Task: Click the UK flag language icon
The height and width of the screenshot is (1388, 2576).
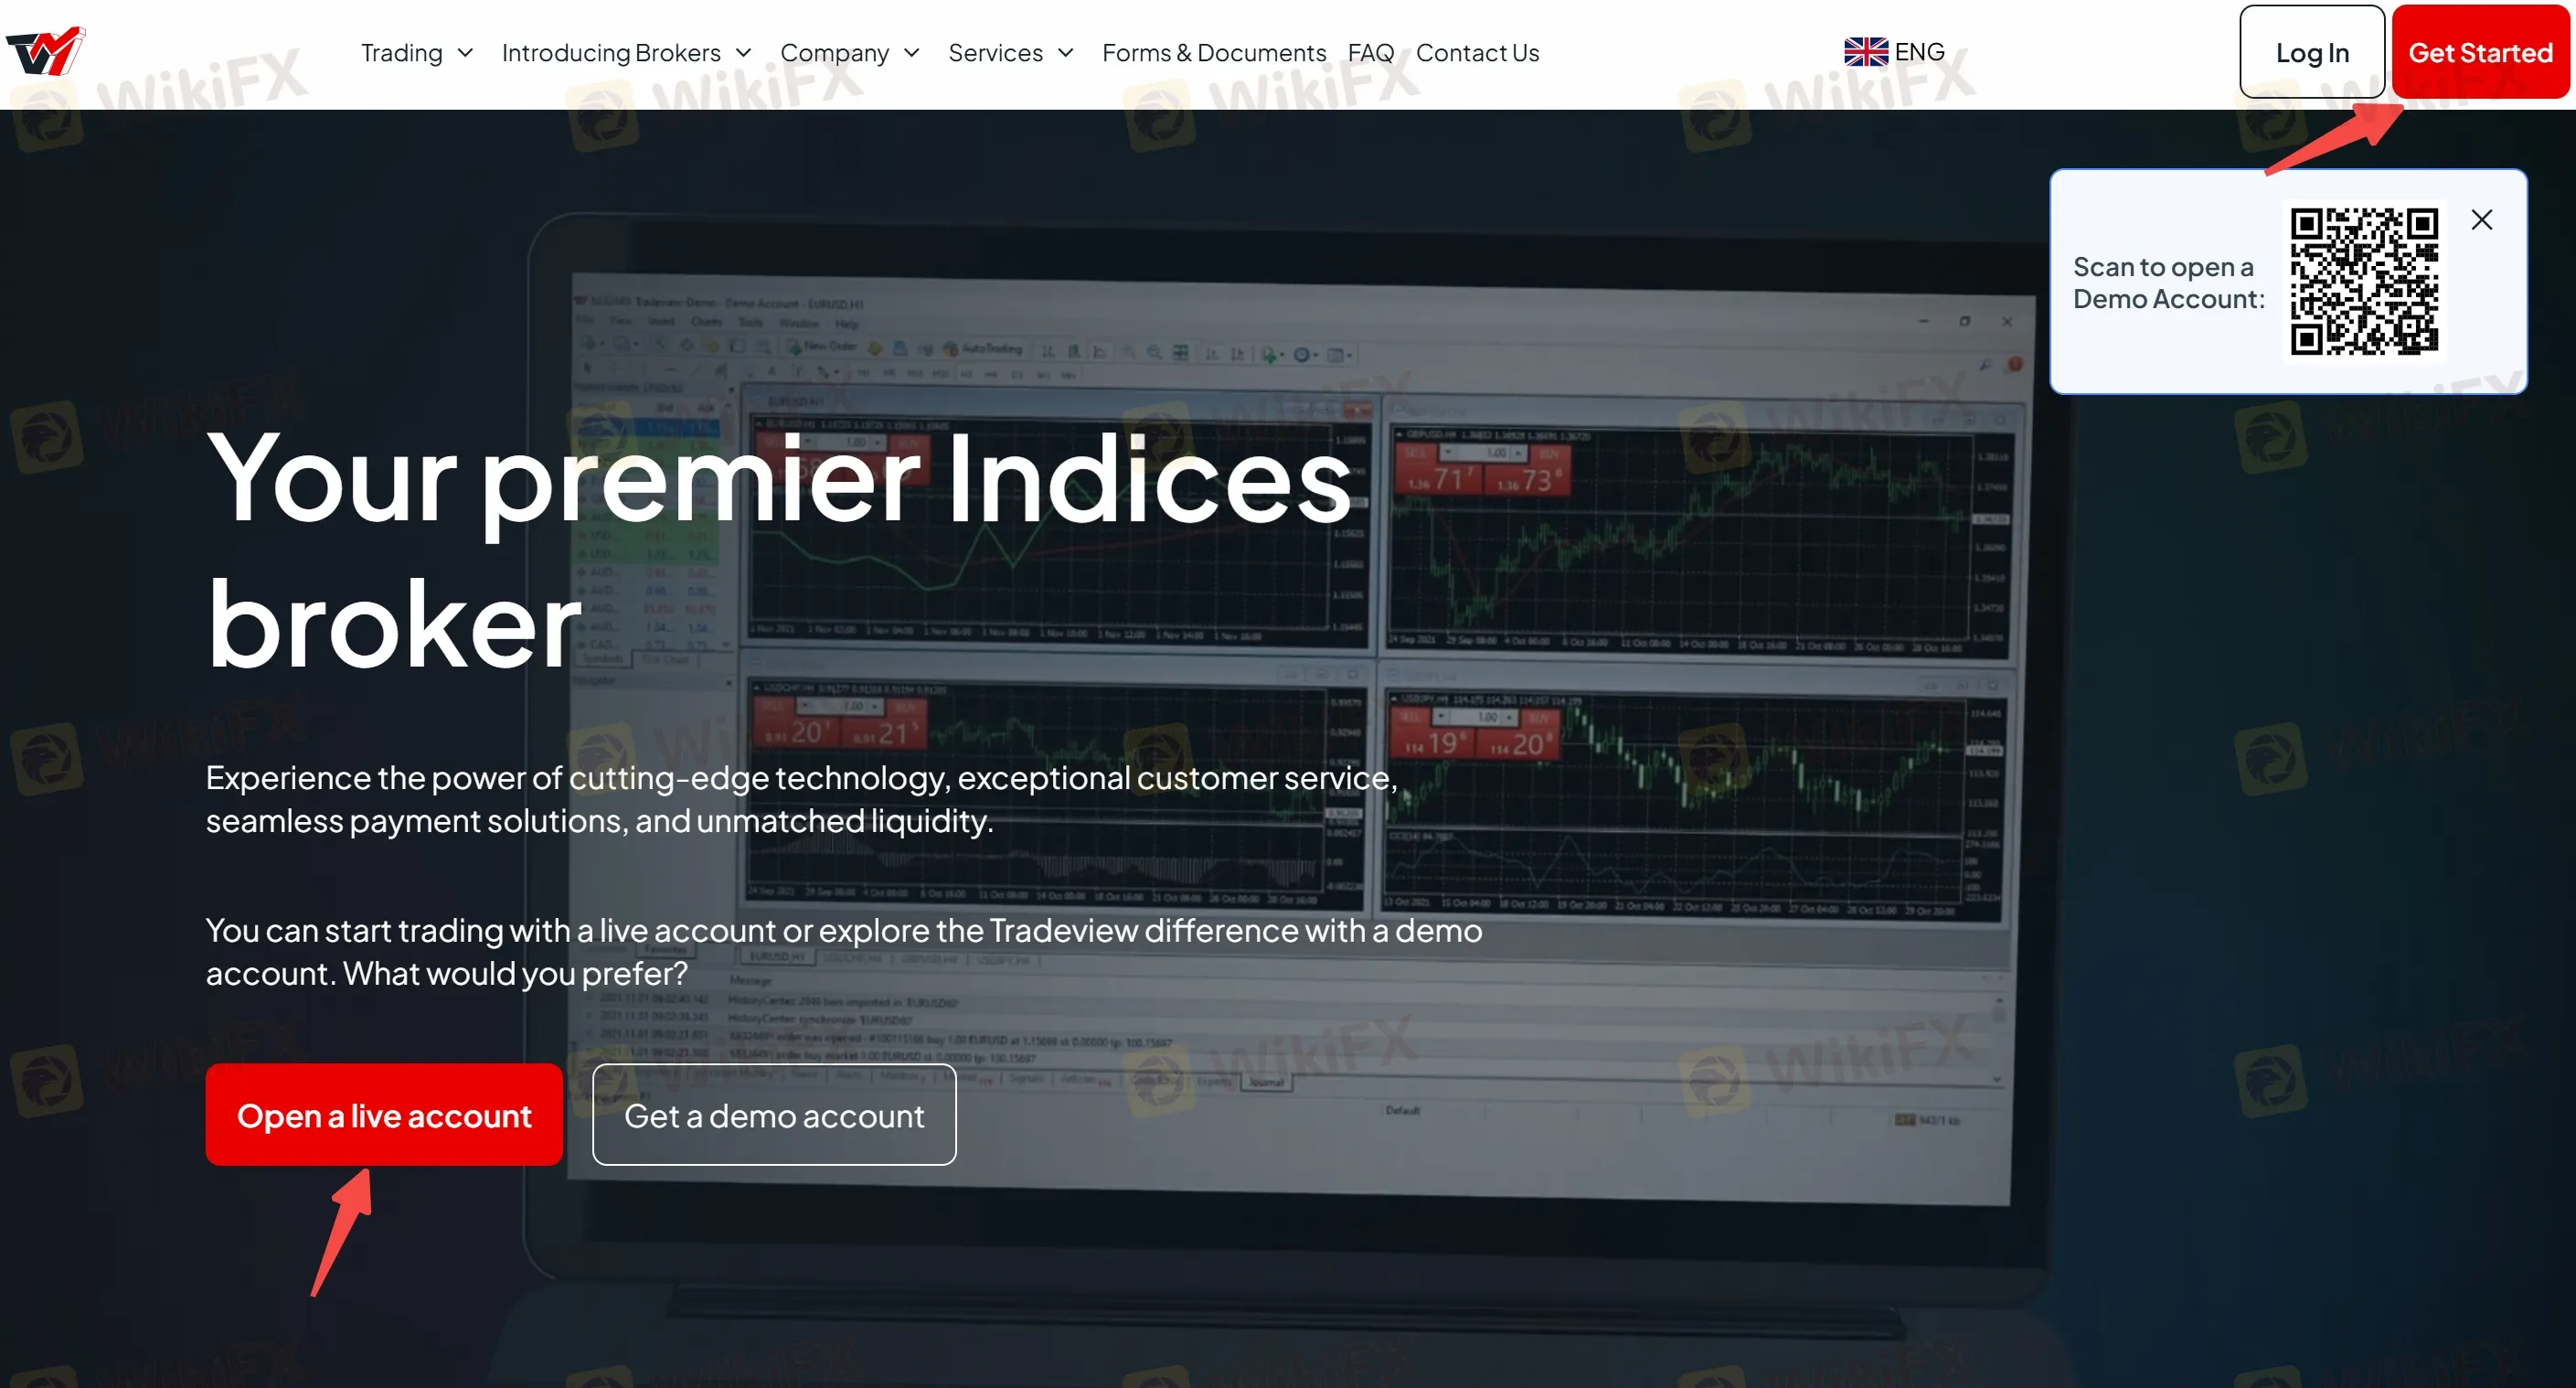Action: point(1862,51)
